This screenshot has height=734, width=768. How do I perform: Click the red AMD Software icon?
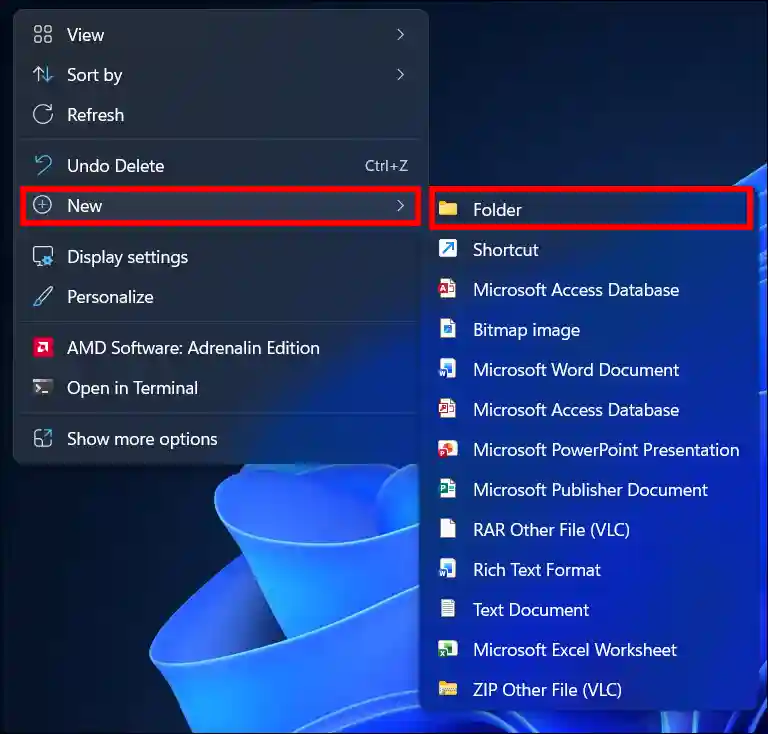pos(43,348)
